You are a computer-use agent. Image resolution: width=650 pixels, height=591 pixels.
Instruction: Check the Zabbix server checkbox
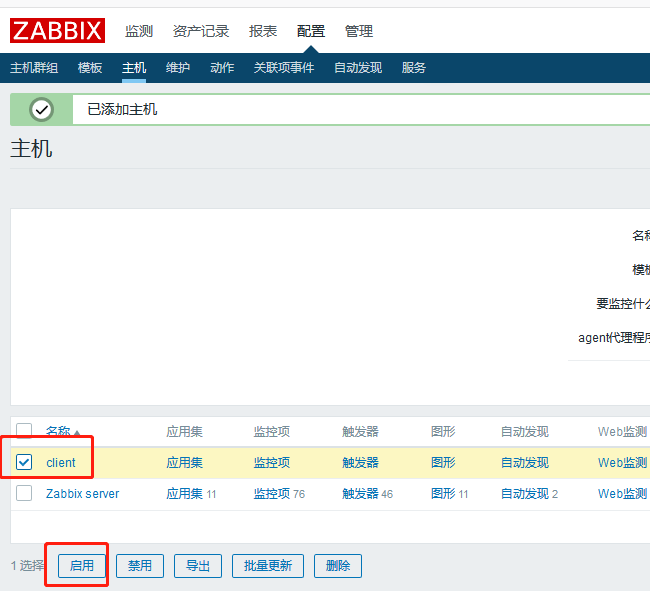tap(24, 493)
